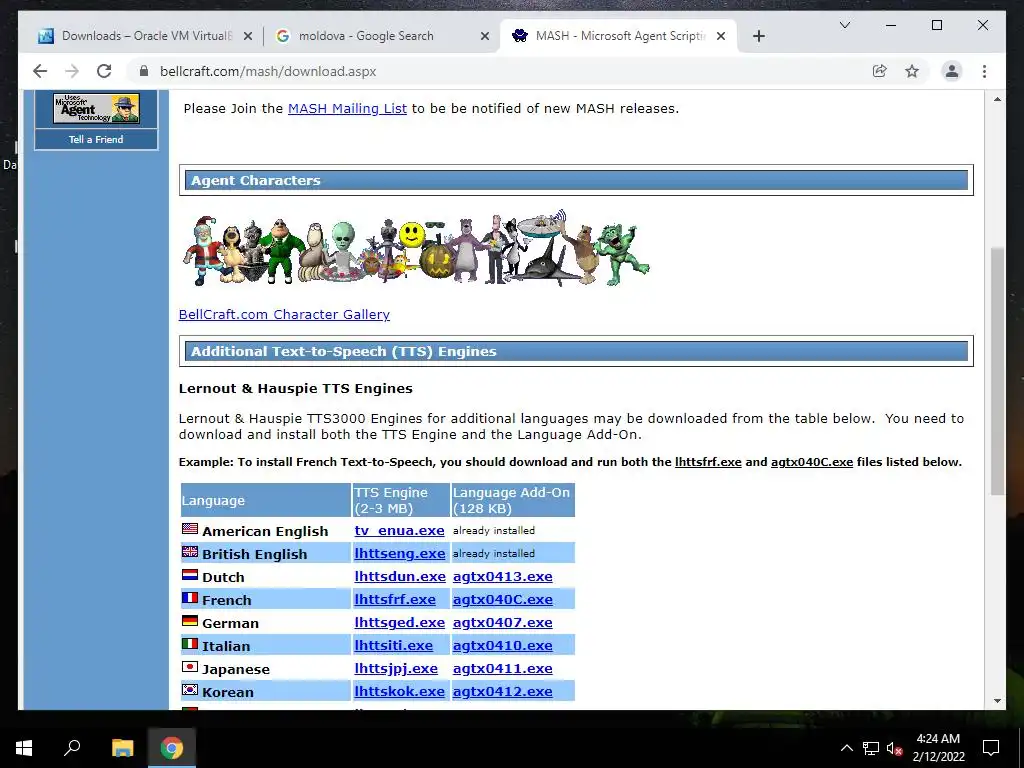The image size is (1024, 768).
Task: Go back using the browser back arrow
Action: click(x=40, y=71)
